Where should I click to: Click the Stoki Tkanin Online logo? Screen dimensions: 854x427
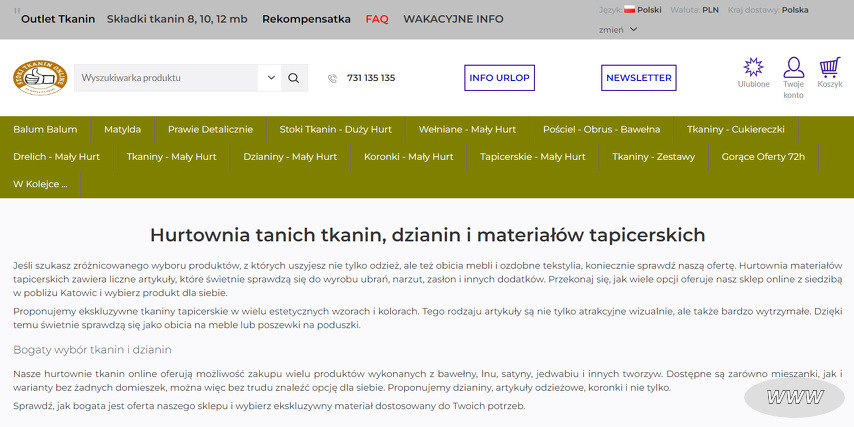pos(40,78)
